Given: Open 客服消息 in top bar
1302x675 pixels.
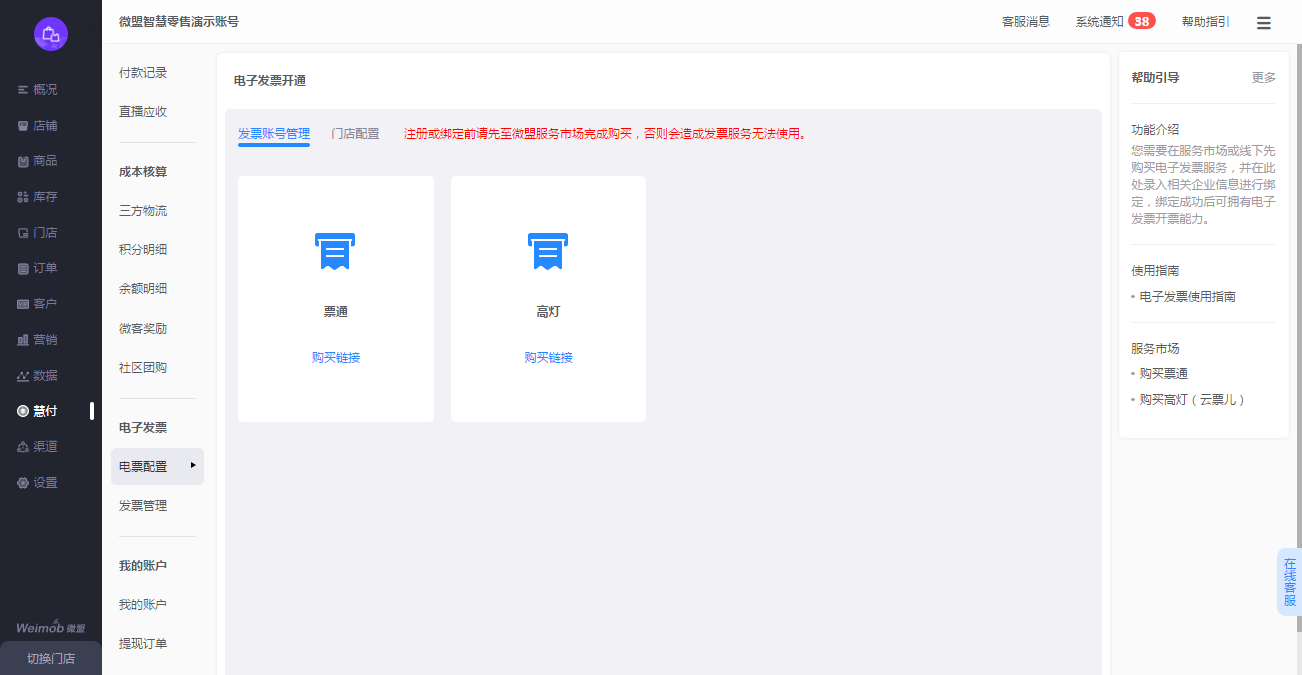Looking at the screenshot, I should click(x=1026, y=22).
